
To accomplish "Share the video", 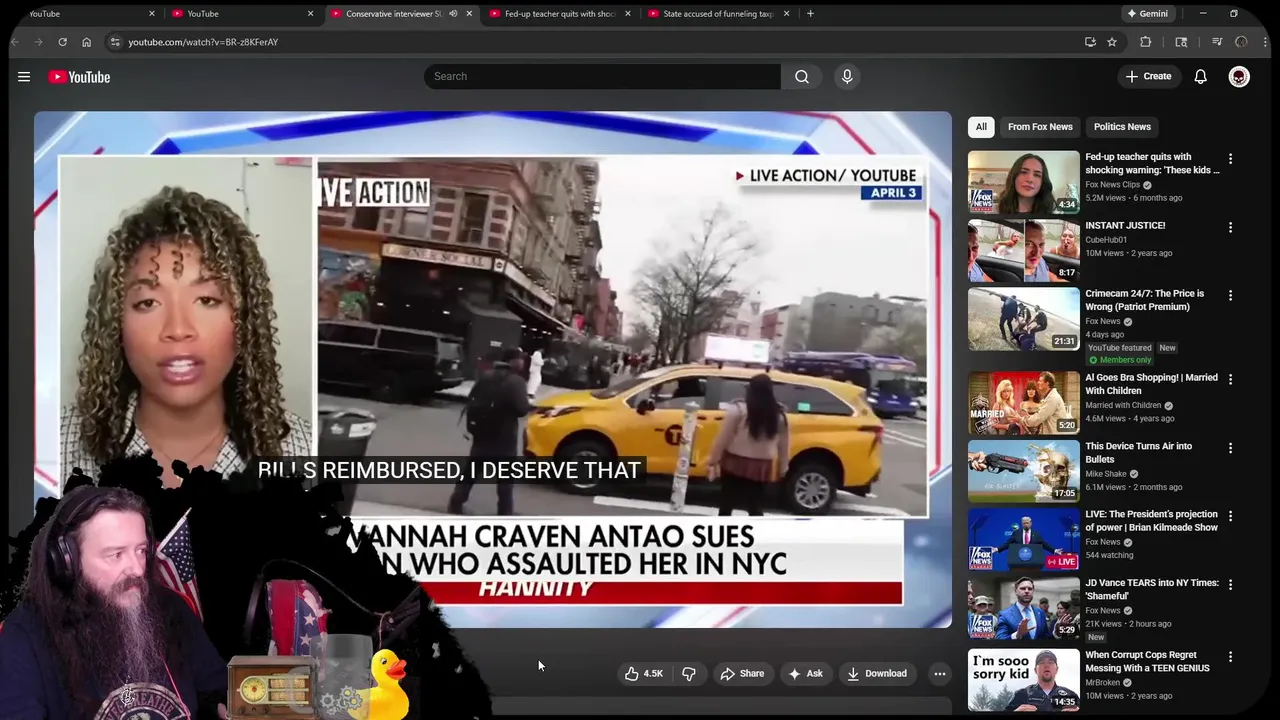I will [x=742, y=674].
